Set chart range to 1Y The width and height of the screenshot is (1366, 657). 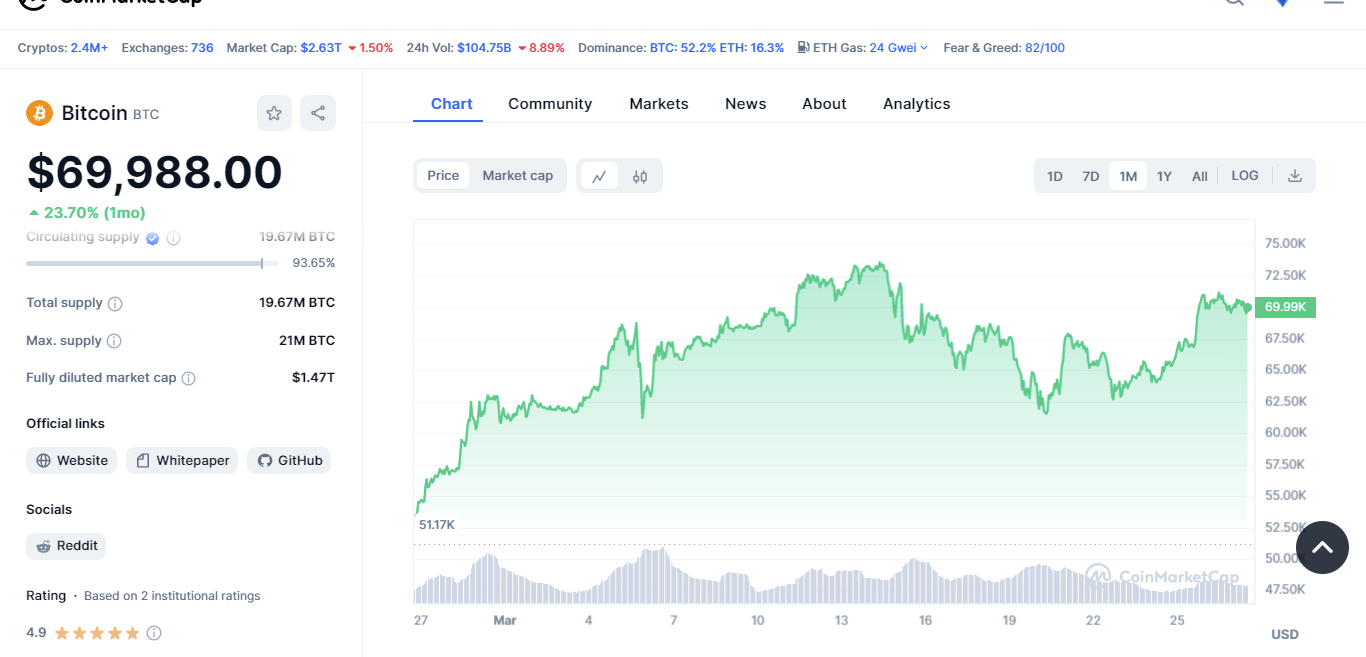[x=1164, y=176]
